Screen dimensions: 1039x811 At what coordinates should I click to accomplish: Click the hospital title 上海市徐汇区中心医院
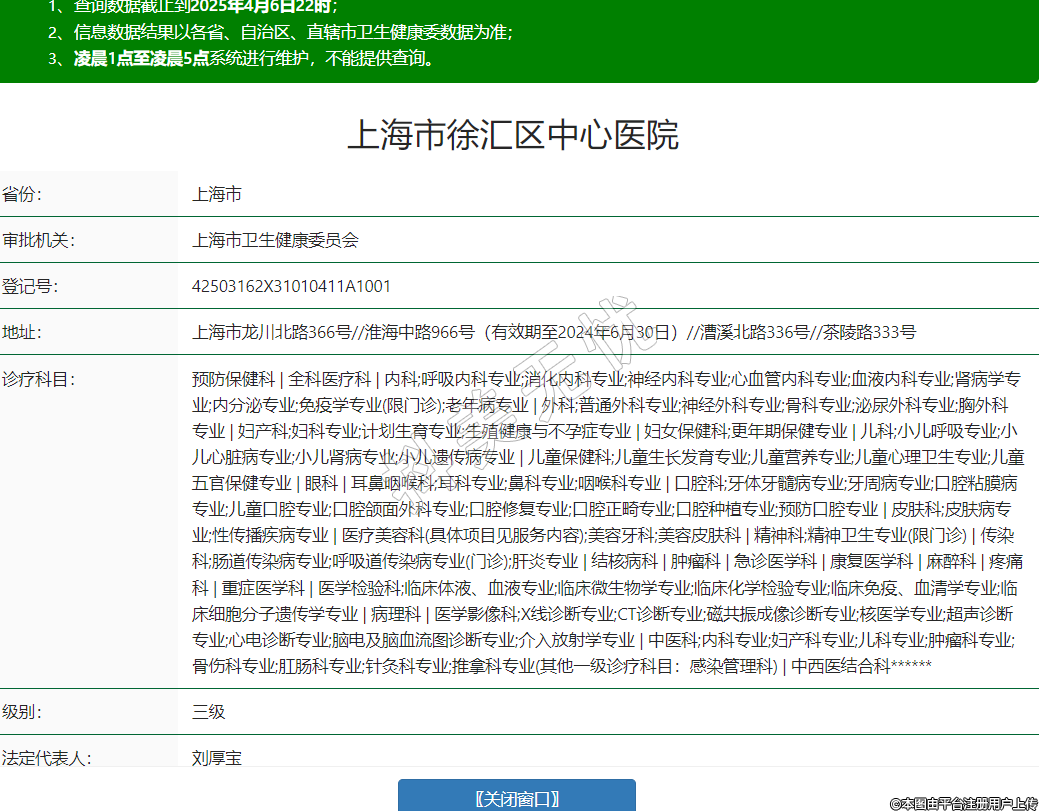tap(513, 135)
